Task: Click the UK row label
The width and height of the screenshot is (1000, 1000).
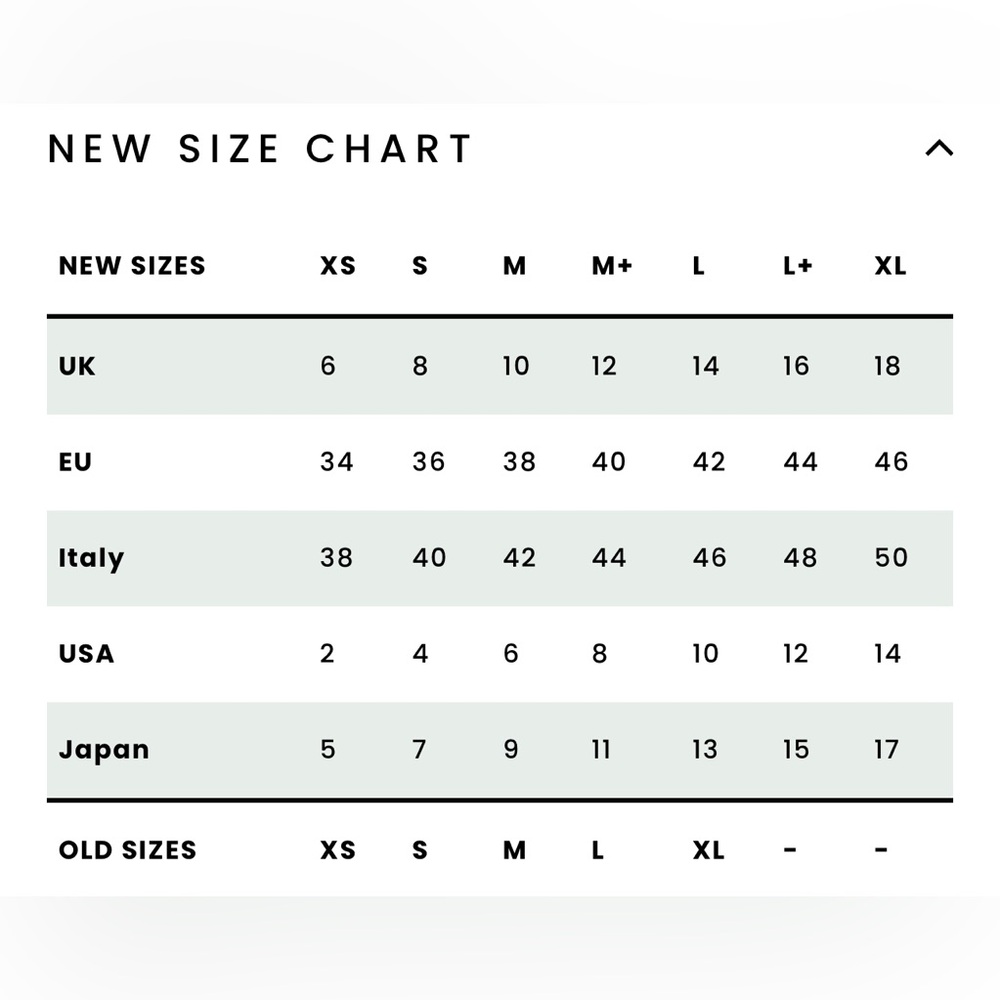Action: pyautogui.click(x=77, y=366)
